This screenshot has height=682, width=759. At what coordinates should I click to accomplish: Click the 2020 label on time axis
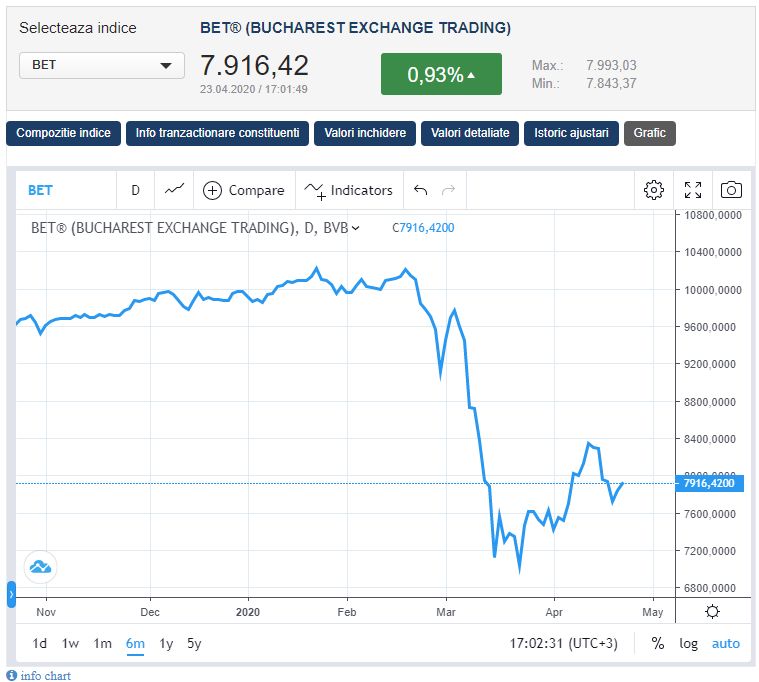coord(248,612)
